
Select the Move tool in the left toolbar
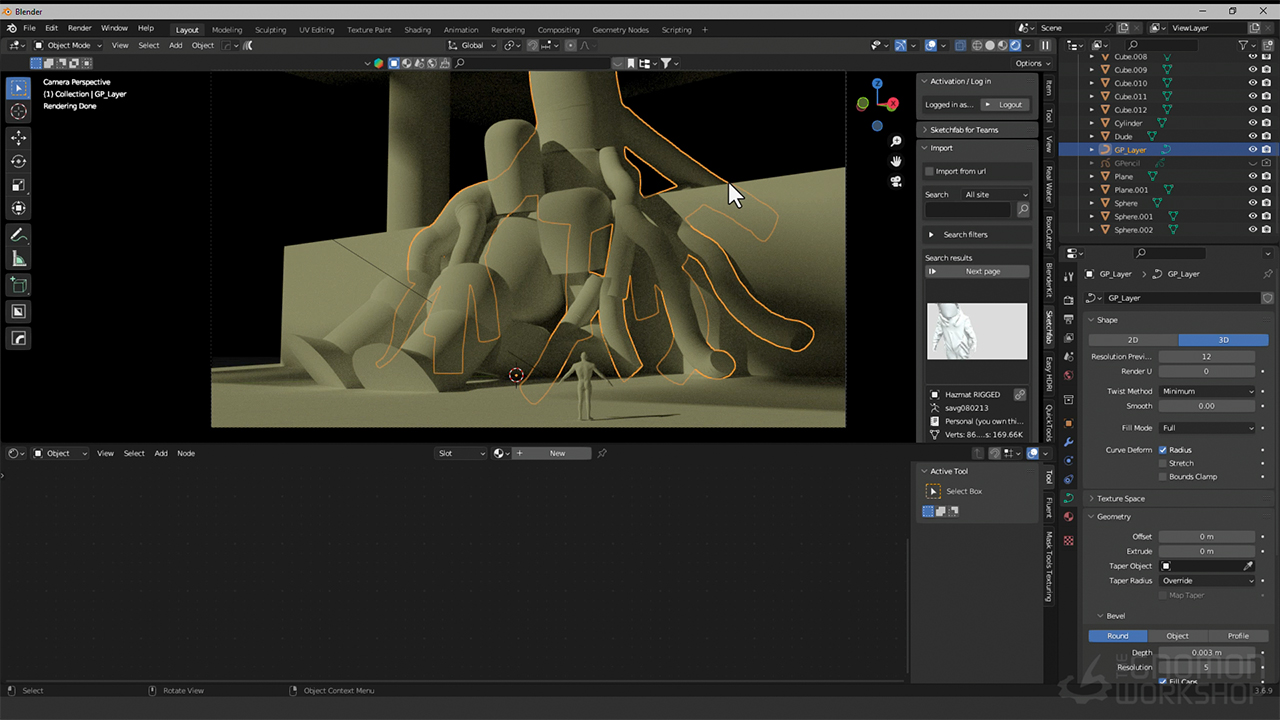[18, 137]
